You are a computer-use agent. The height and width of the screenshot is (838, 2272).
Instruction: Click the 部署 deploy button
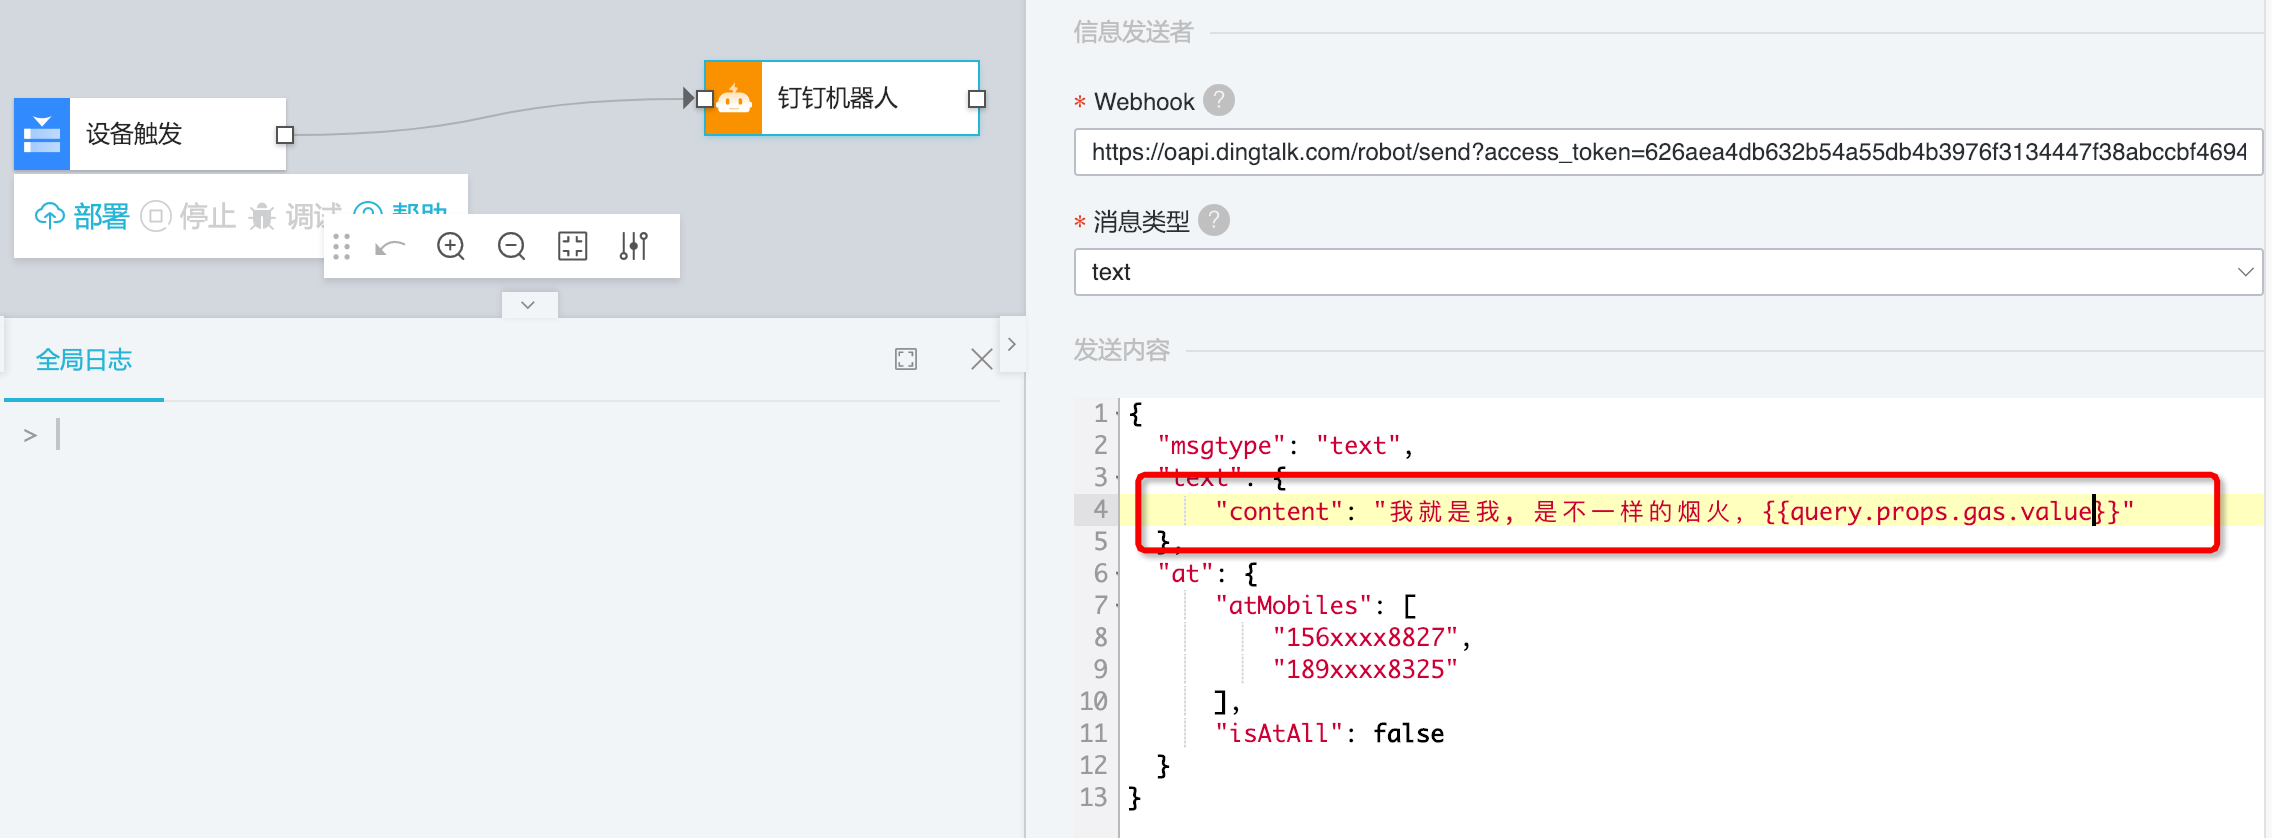coord(83,216)
